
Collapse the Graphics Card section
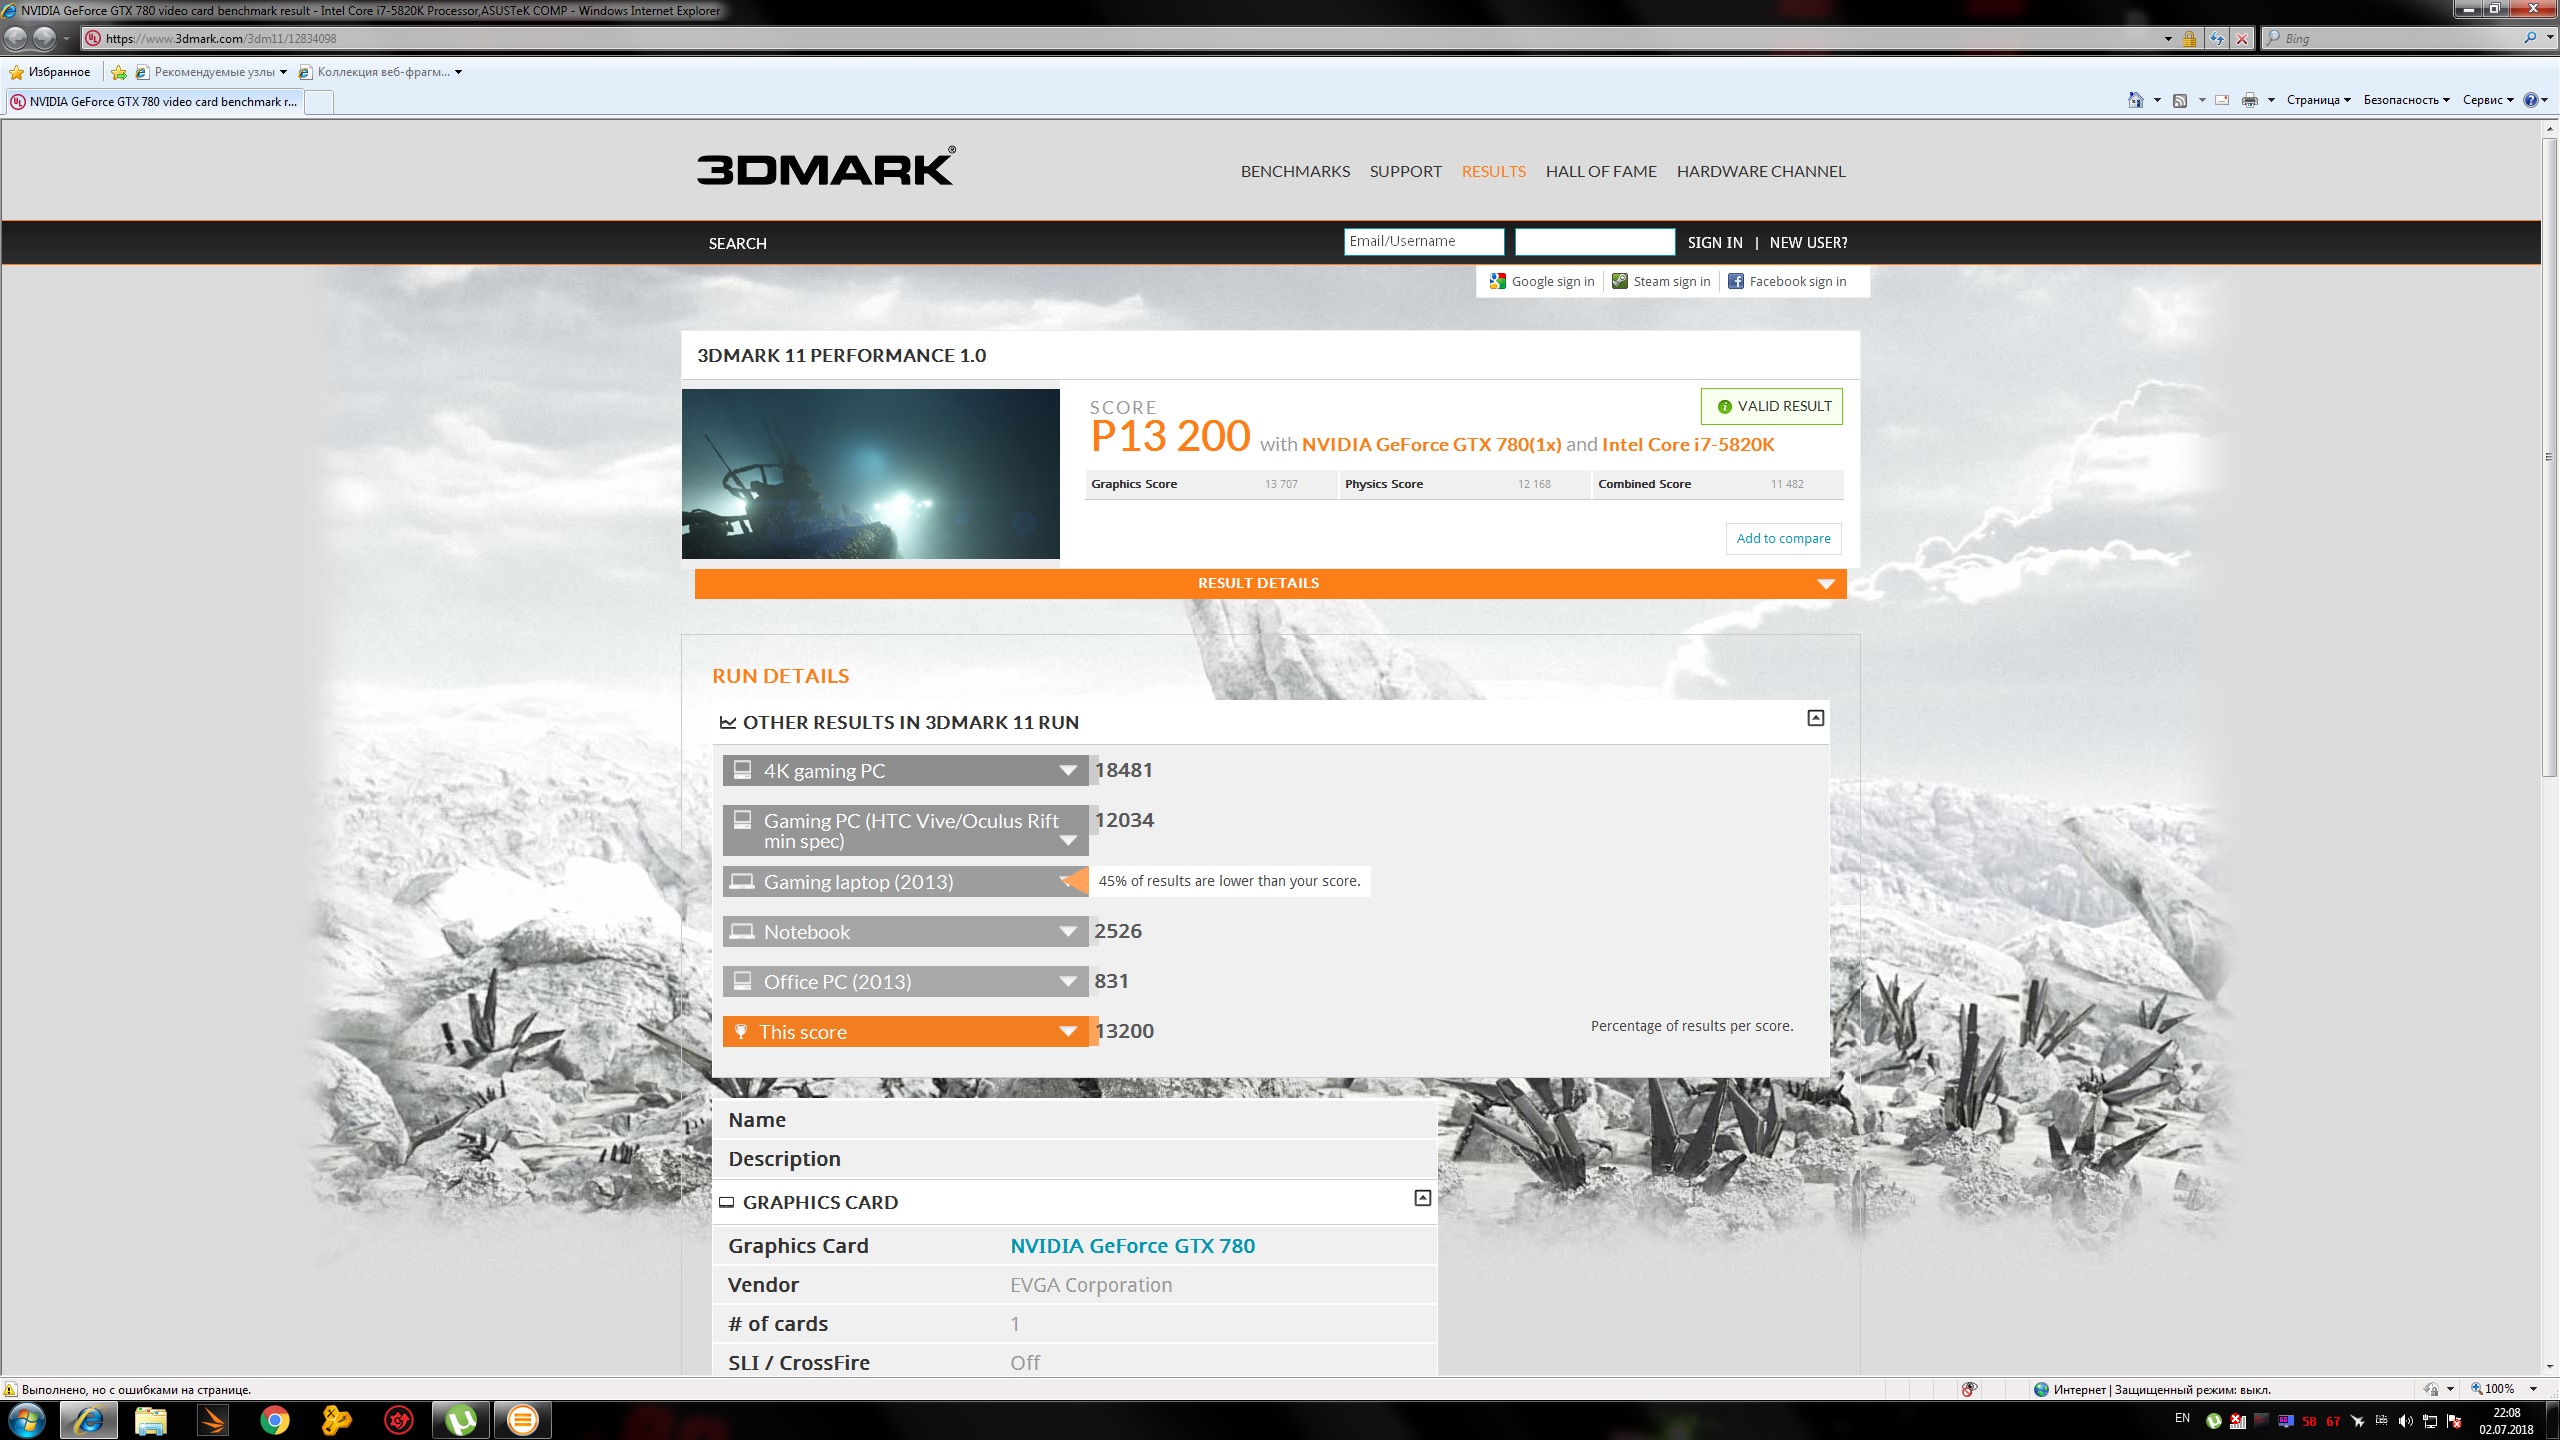pyautogui.click(x=1422, y=1198)
